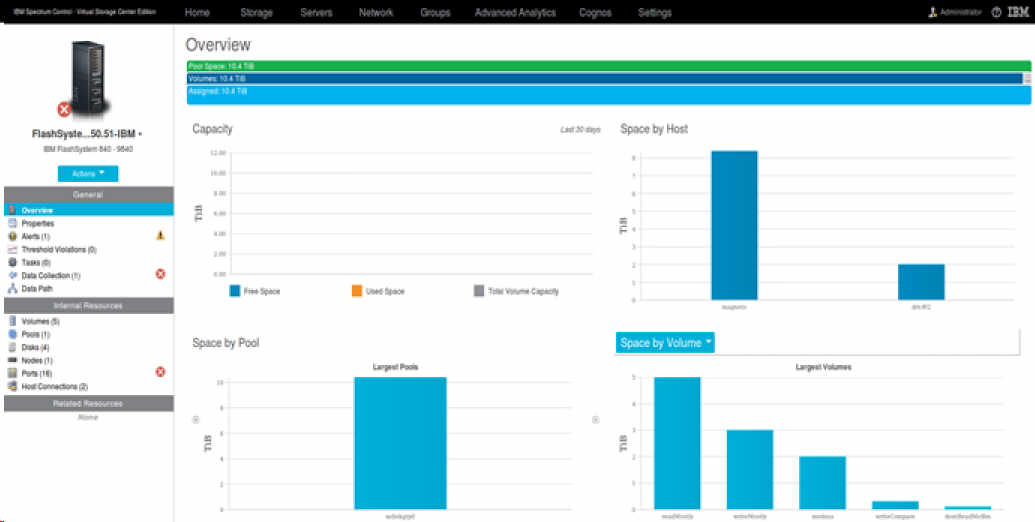
Task: Open Ports (16) link
Action: [37, 374]
